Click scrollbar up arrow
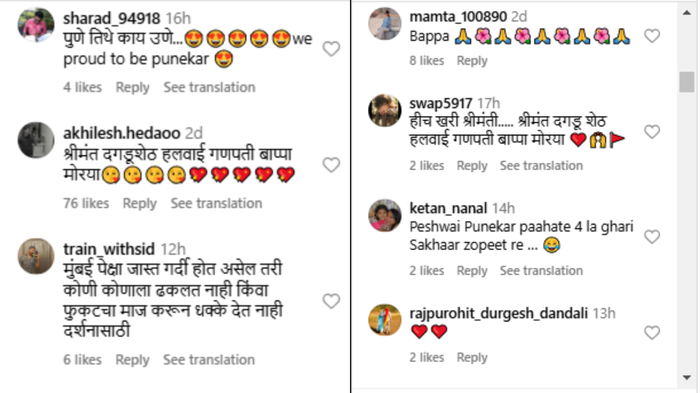The image size is (700, 393). coord(687,13)
